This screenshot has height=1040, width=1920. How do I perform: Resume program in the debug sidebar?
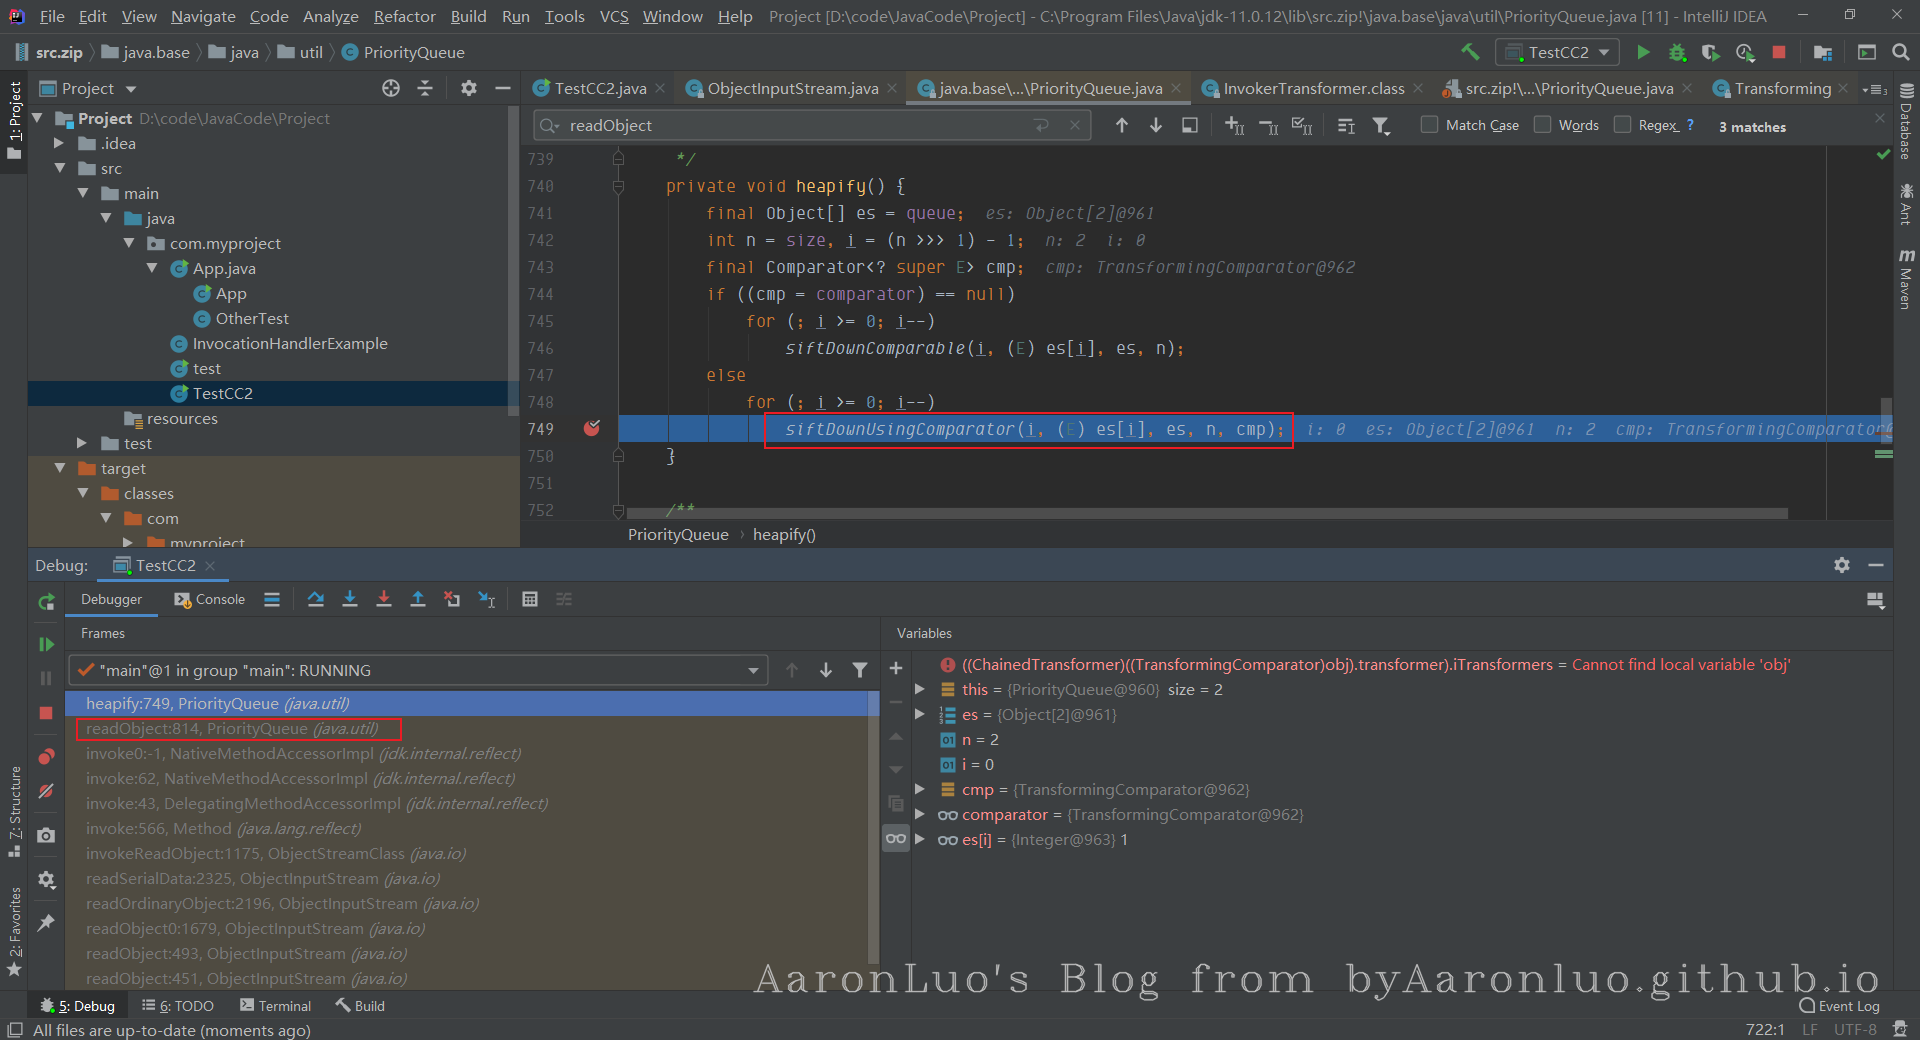(46, 645)
